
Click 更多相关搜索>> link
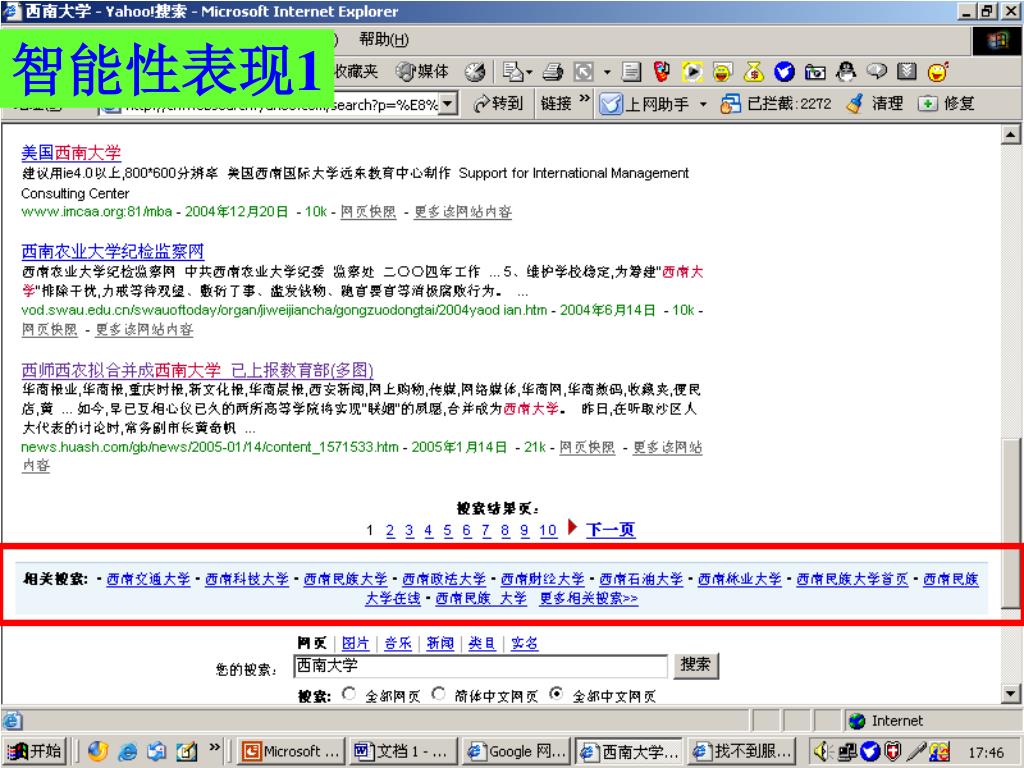(588, 598)
